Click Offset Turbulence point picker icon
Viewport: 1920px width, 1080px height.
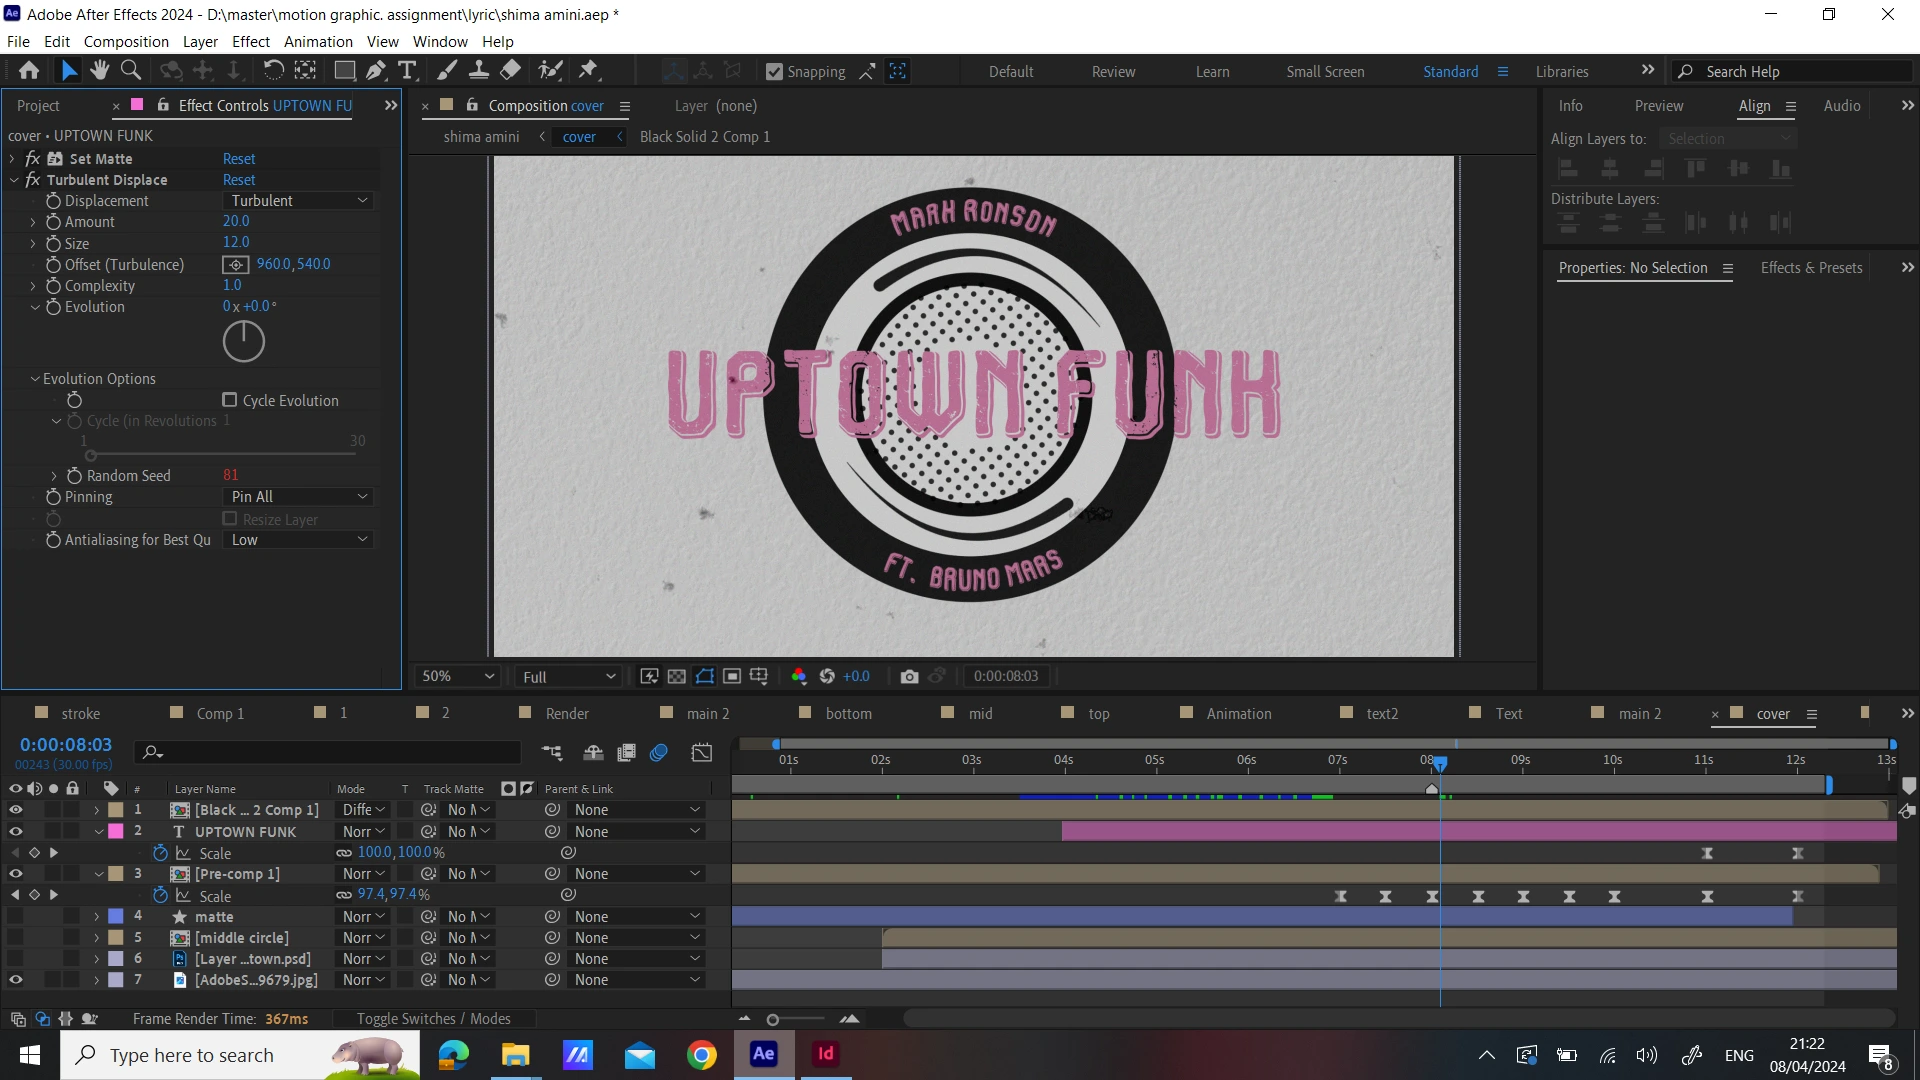click(x=235, y=265)
